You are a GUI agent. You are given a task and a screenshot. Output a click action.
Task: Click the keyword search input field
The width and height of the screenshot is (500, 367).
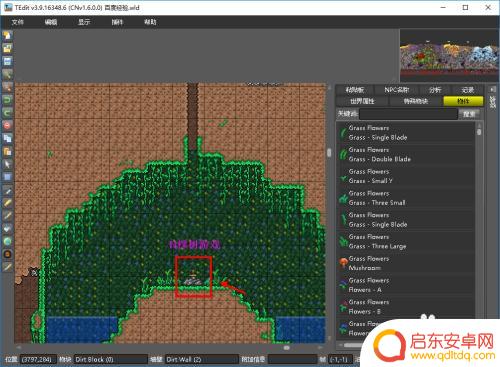tap(408, 114)
